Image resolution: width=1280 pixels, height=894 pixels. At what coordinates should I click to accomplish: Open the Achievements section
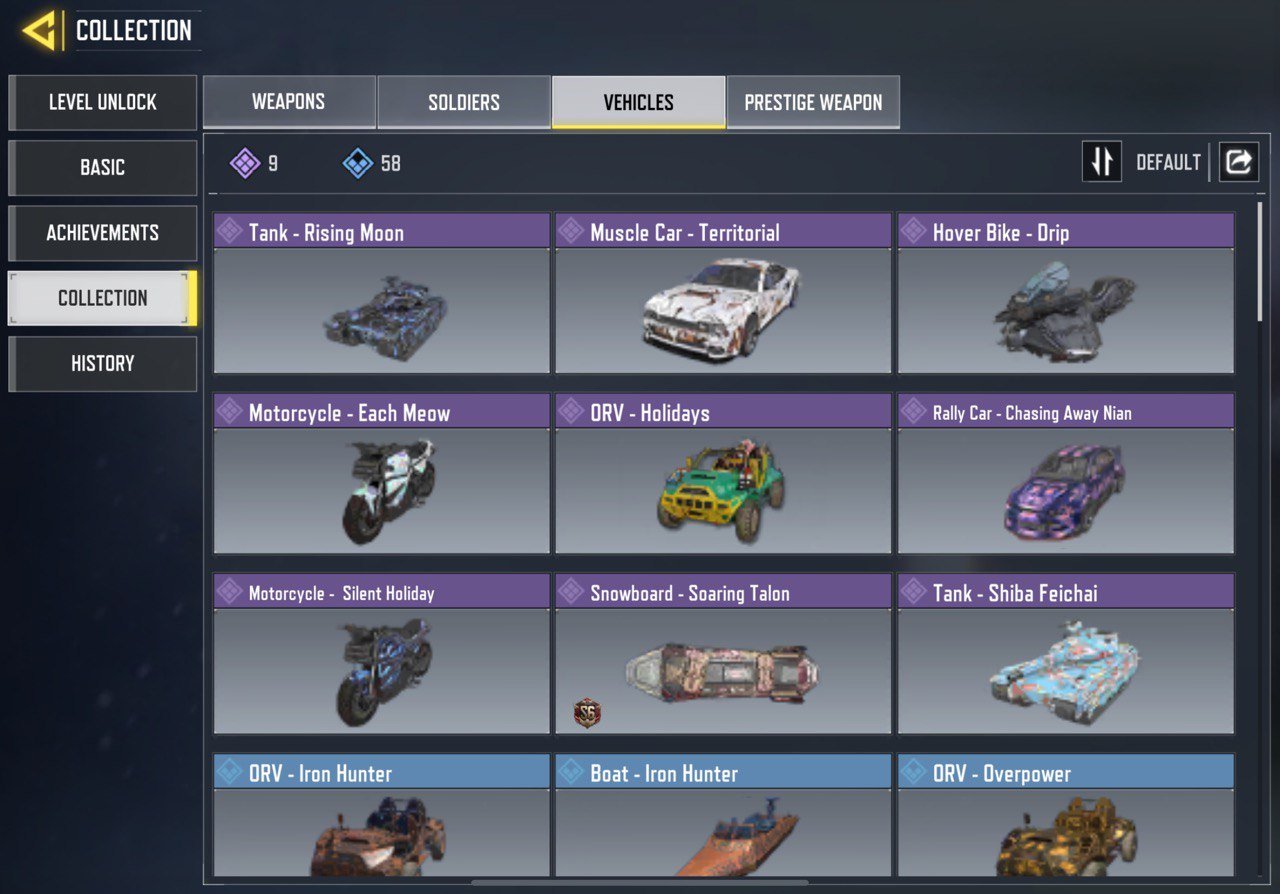[103, 233]
